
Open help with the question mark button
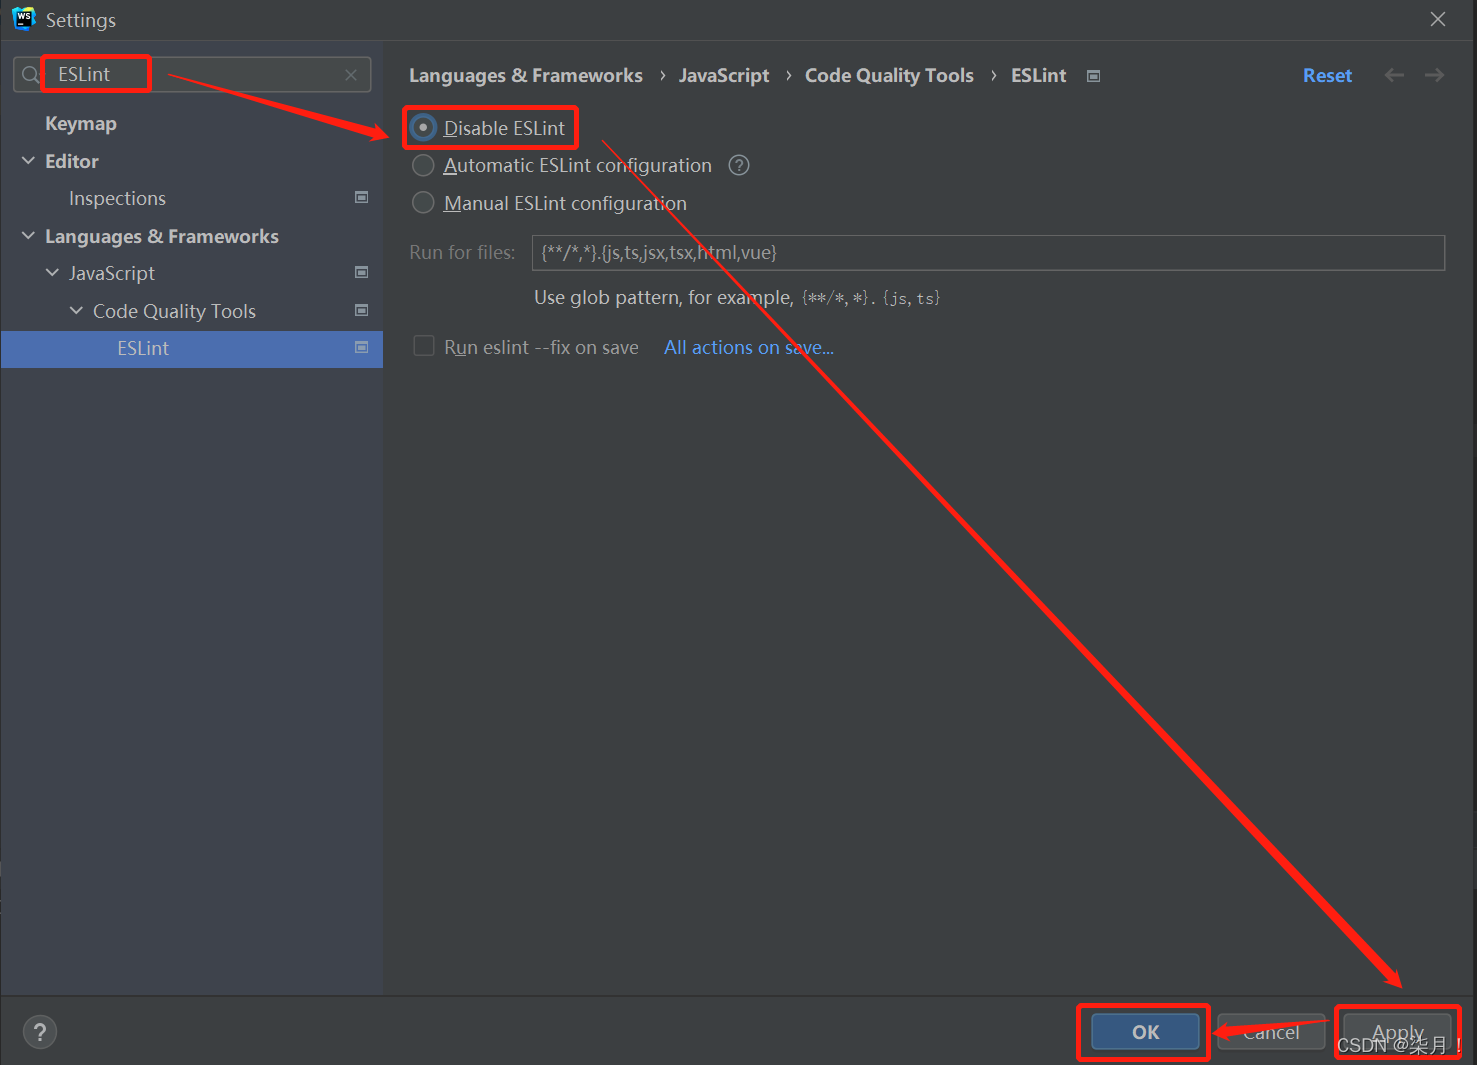click(x=40, y=1032)
